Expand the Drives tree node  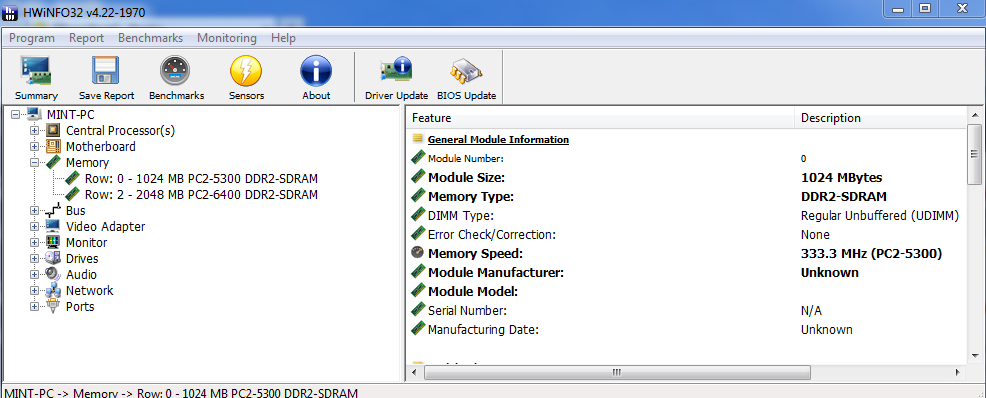[35, 258]
